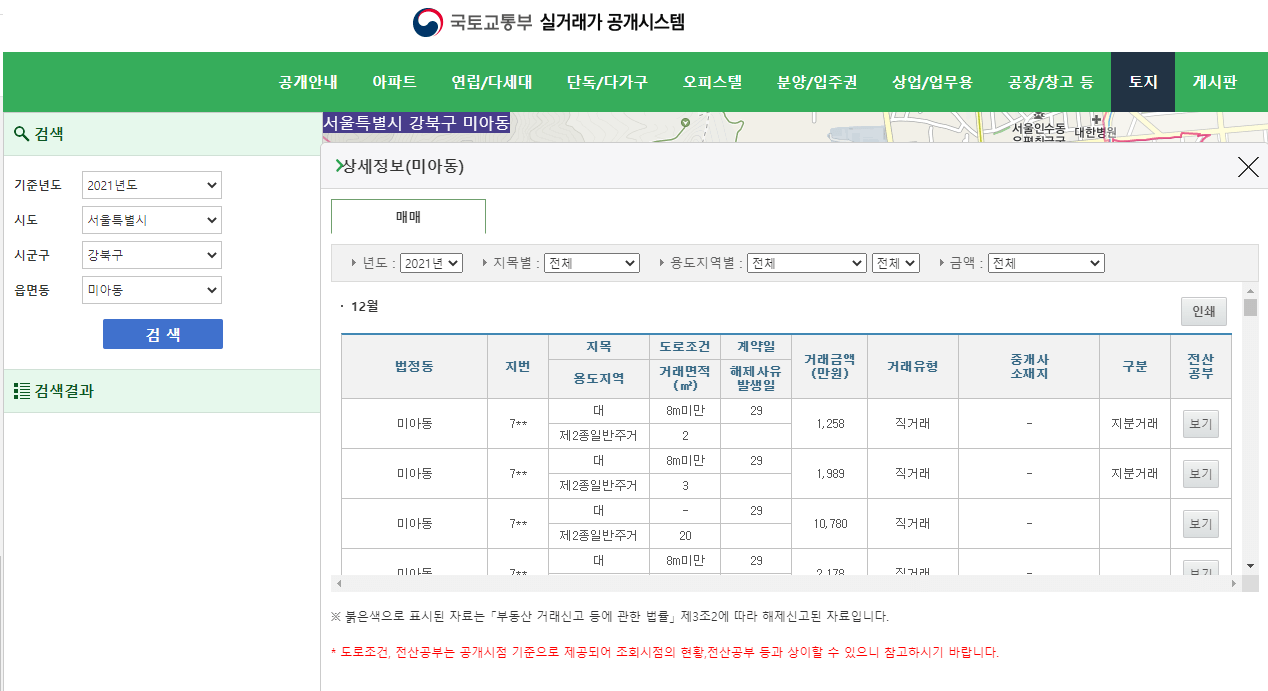Click 보기 on the first 미아동 row
Image resolution: width=1268 pixels, height=691 pixels.
pyautogui.click(x=1200, y=422)
